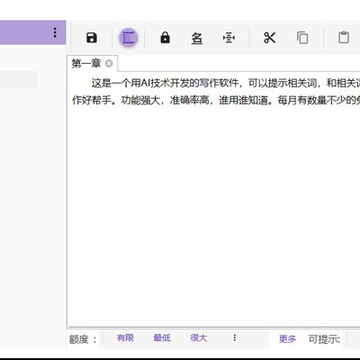Open the naming tool 名 icon
This screenshot has height=360, width=360.
[x=197, y=38]
